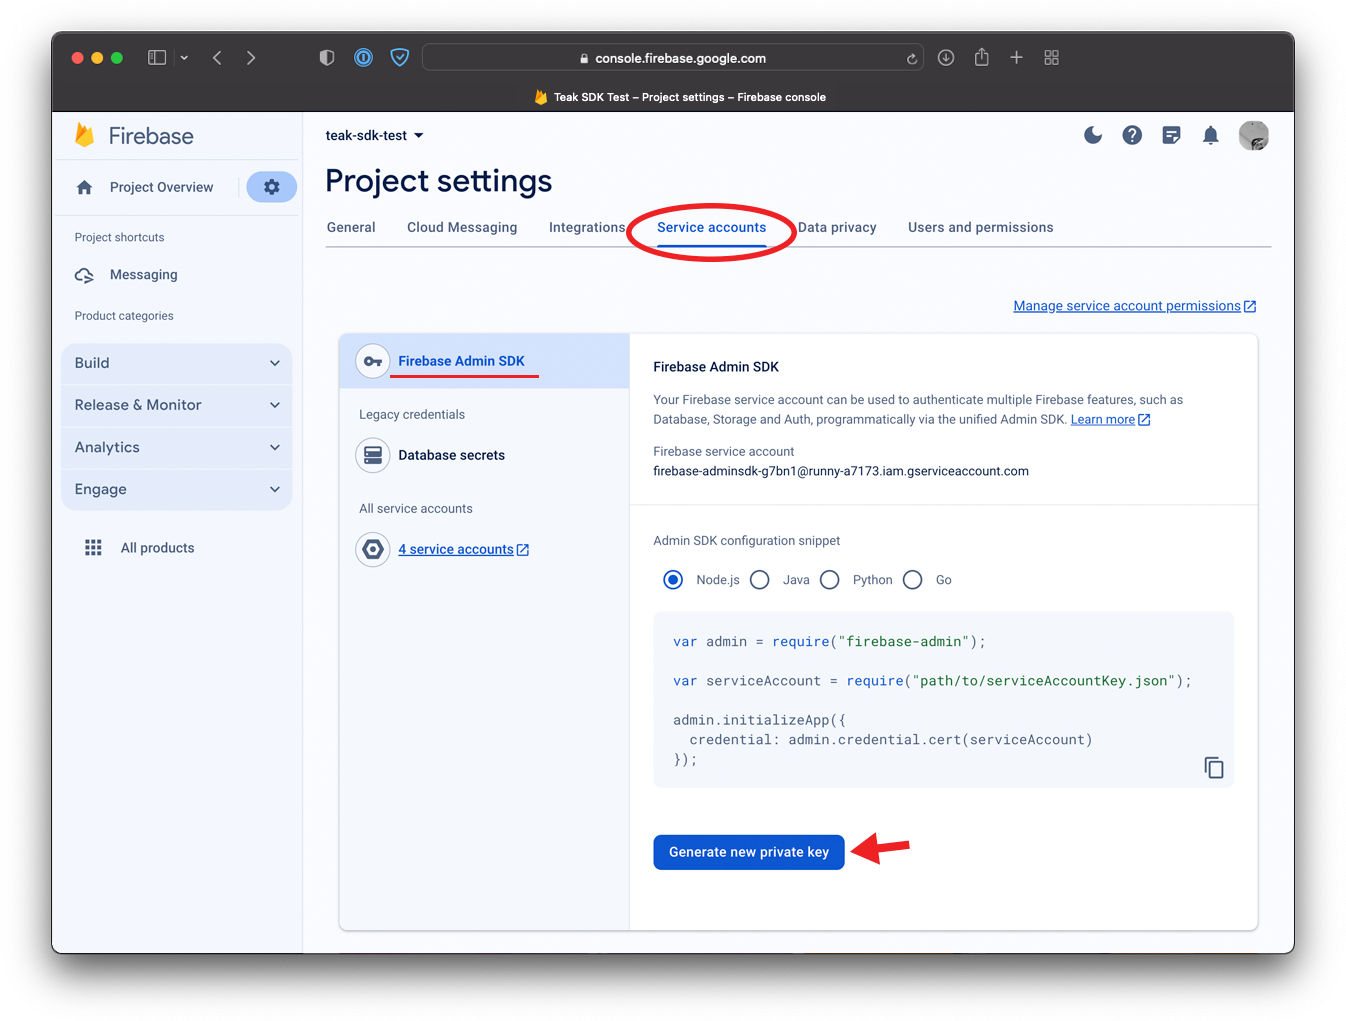The image size is (1346, 1021).
Task: Click the Project settings heading
Action: (x=439, y=181)
